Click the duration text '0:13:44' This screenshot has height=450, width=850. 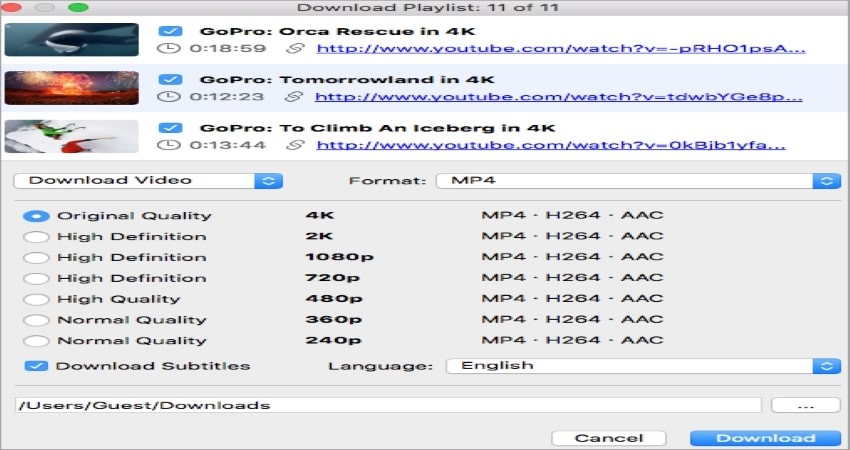click(x=228, y=145)
